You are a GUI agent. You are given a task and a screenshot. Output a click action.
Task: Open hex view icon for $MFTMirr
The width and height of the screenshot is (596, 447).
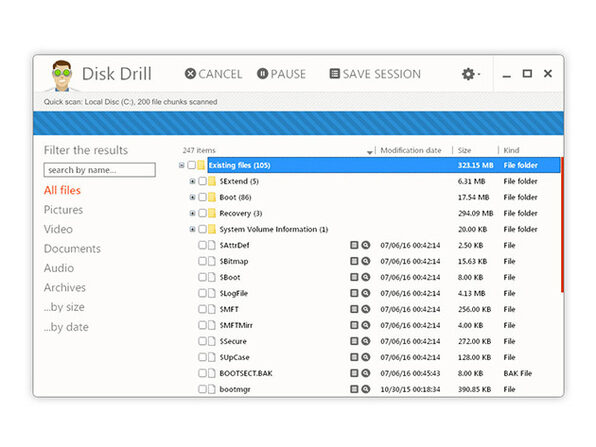(354, 325)
